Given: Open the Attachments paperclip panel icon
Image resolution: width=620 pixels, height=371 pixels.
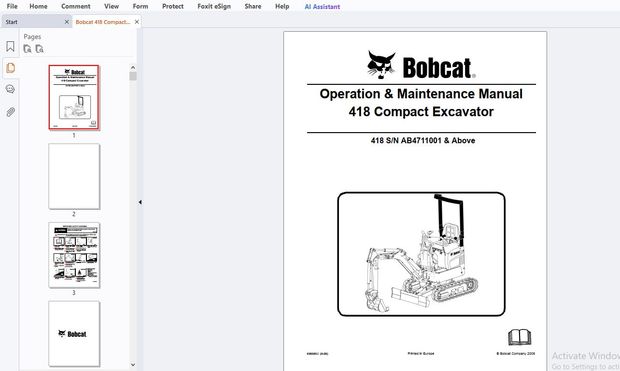Looking at the screenshot, I should tap(11, 112).
